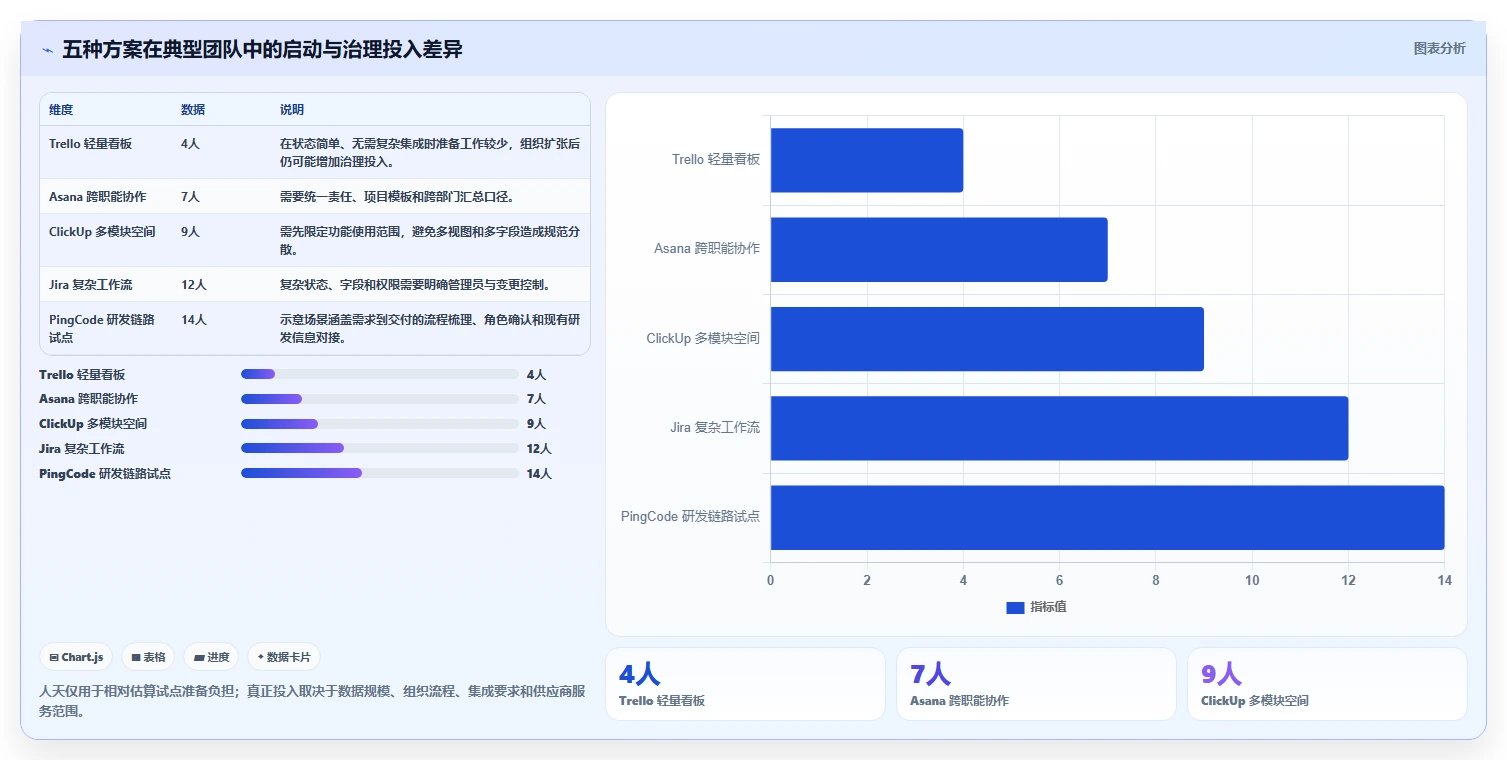The width and height of the screenshot is (1507, 760).
Task: Click the description starting 在状态简单、无需复杂集成时
Action: pos(430,153)
